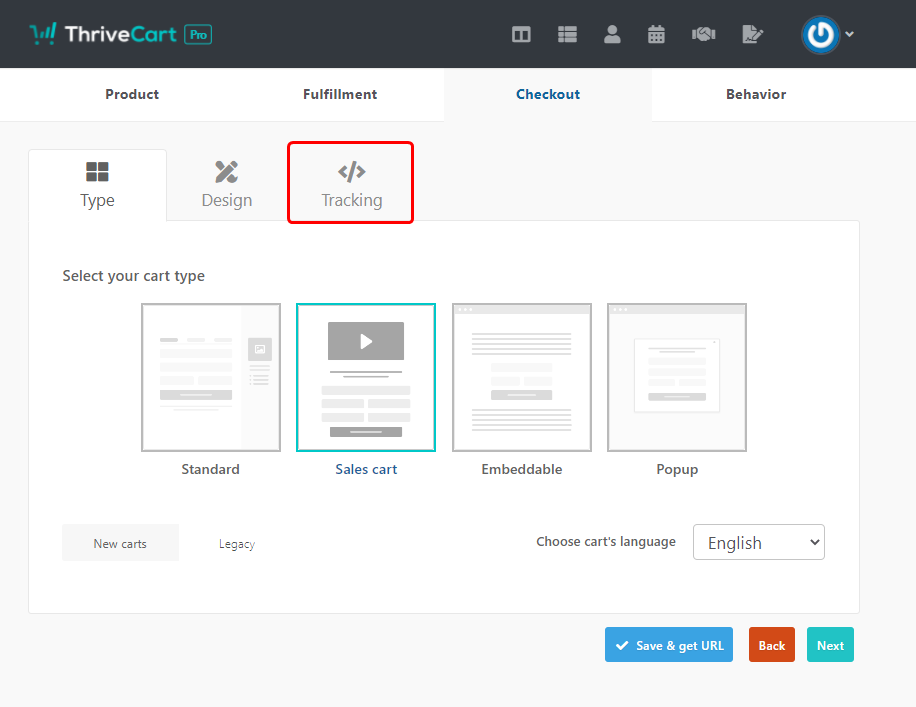The image size is (916, 707).
Task: Switch to the Tracking sub-tab
Action: 351,184
